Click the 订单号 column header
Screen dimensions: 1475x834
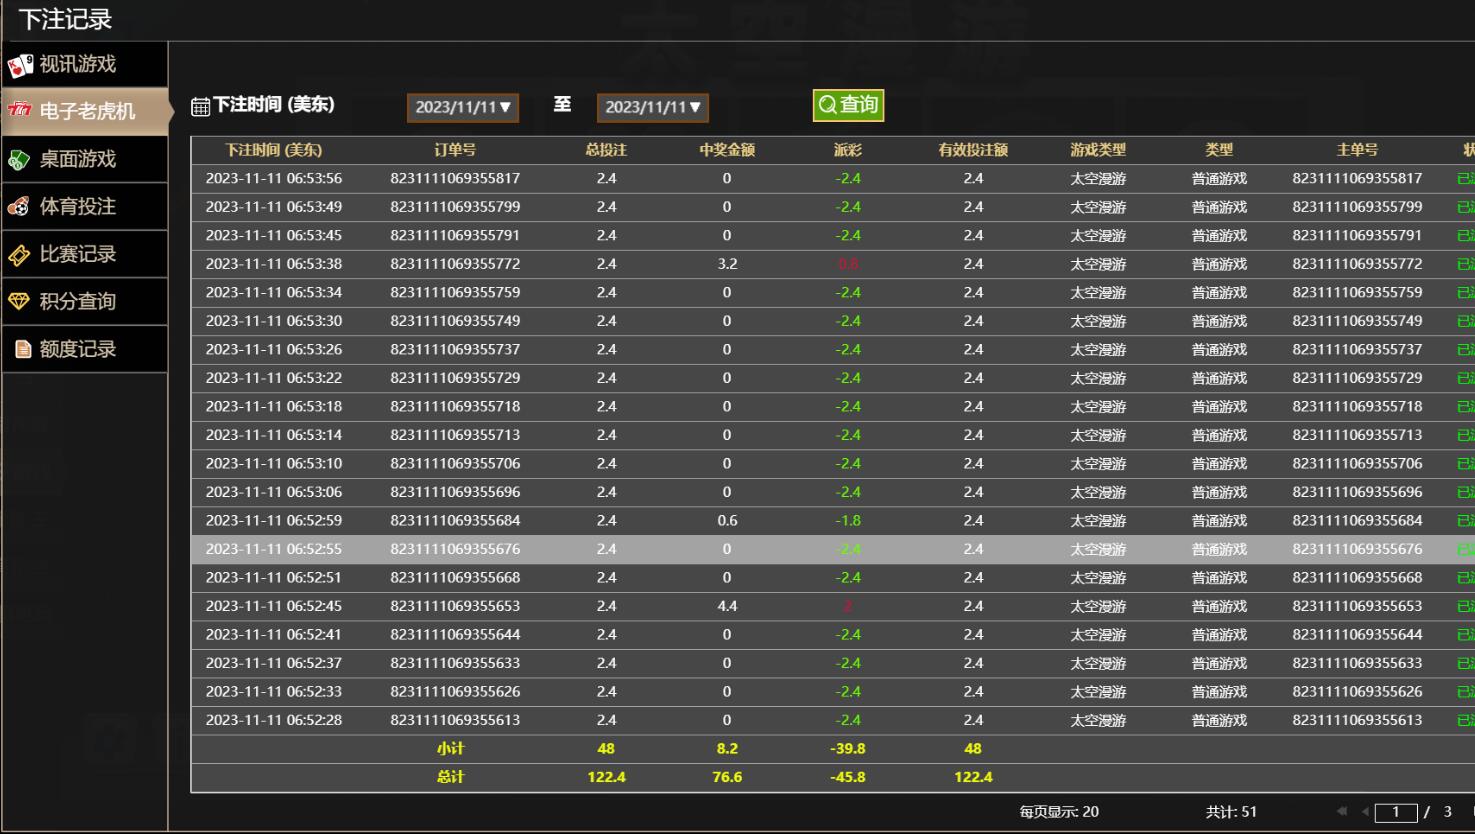[x=455, y=150]
